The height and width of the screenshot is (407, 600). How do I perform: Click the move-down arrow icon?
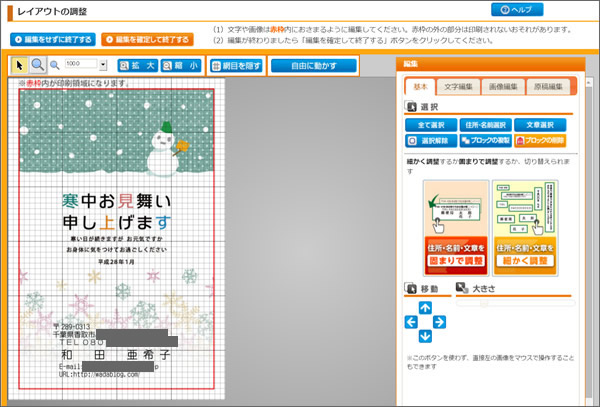pyautogui.click(x=425, y=336)
